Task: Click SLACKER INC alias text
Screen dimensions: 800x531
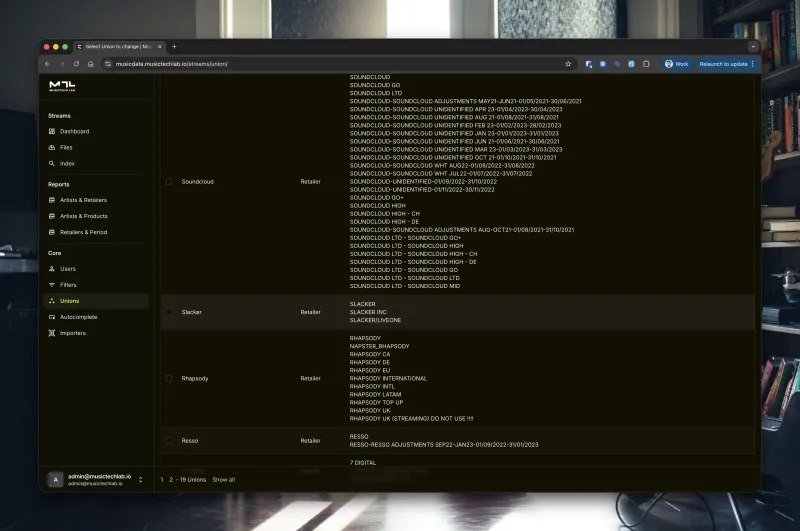Action: click(x=368, y=312)
